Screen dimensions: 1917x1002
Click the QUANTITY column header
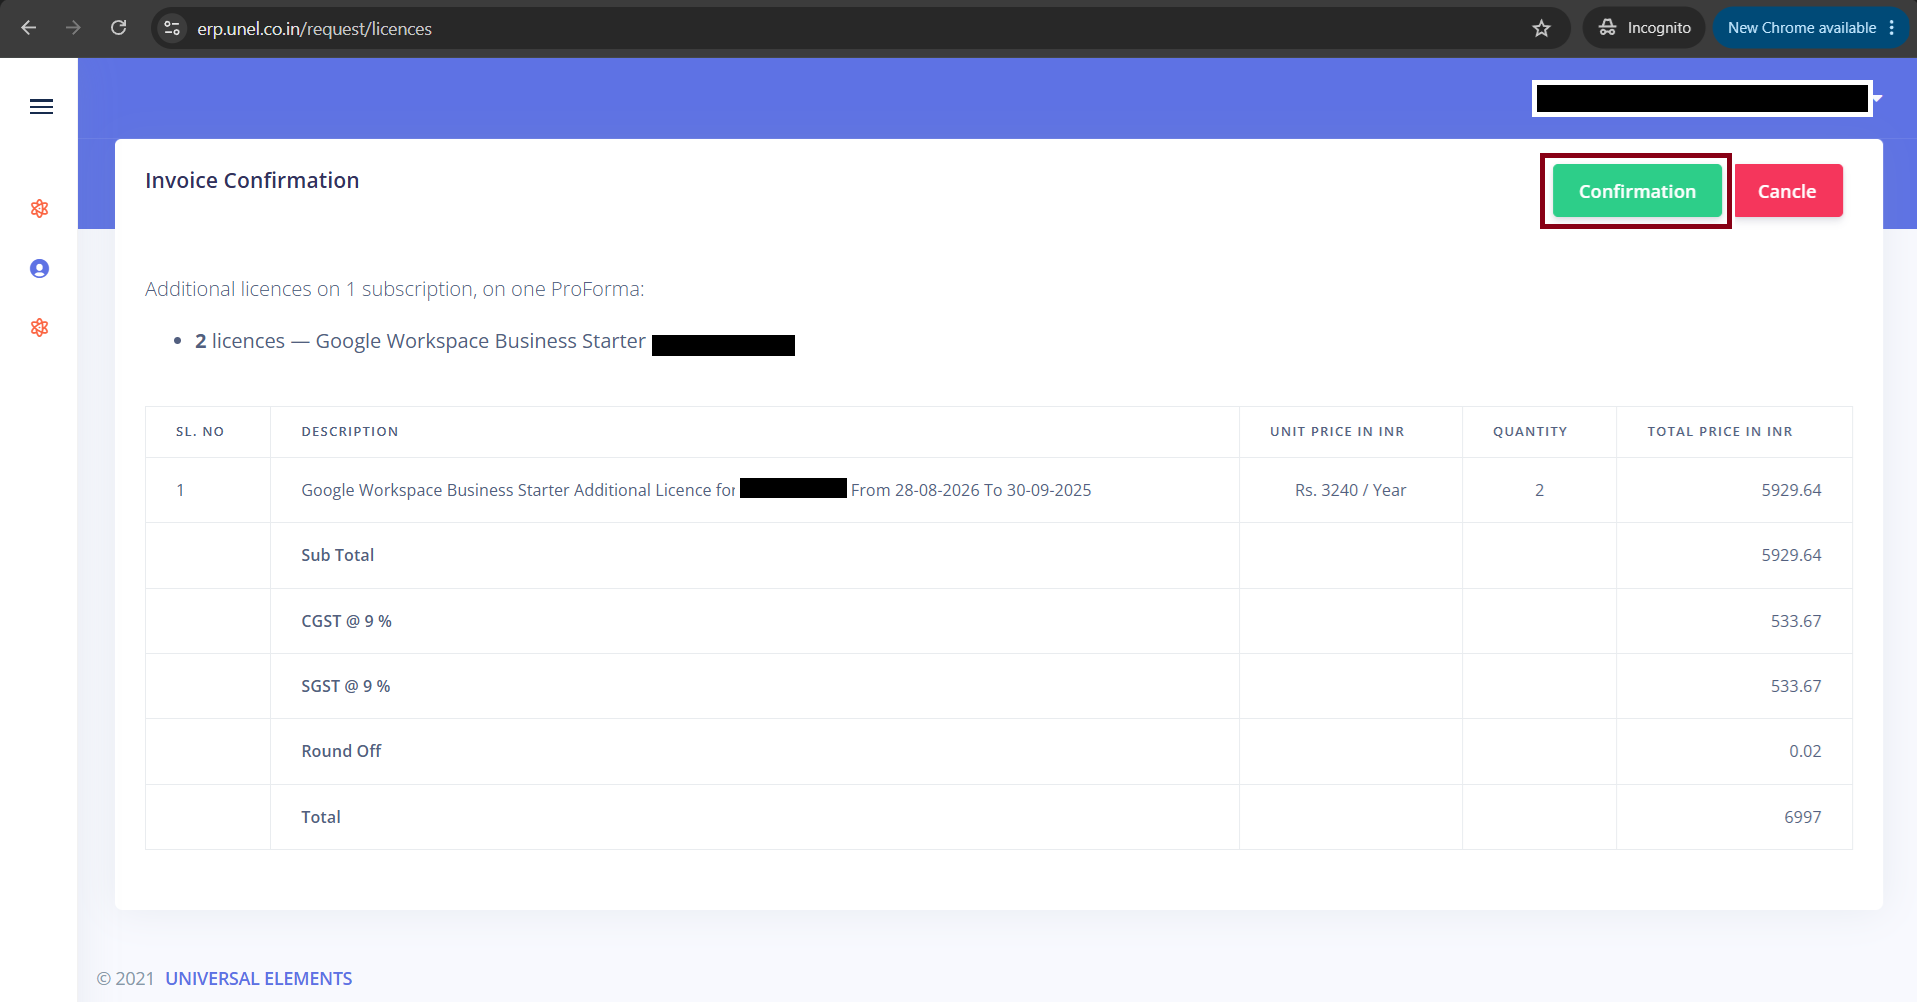(x=1530, y=432)
